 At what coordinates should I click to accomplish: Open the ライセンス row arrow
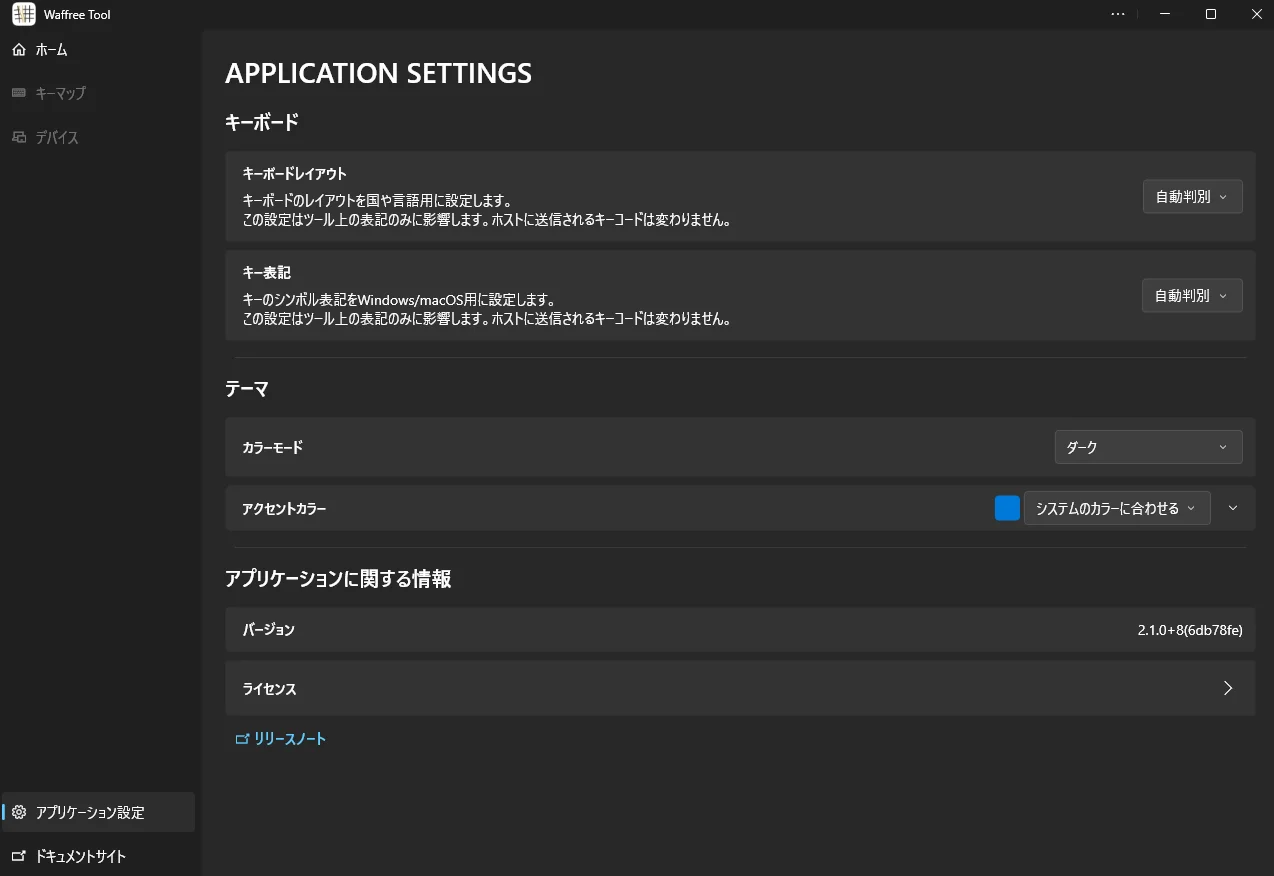1228,688
